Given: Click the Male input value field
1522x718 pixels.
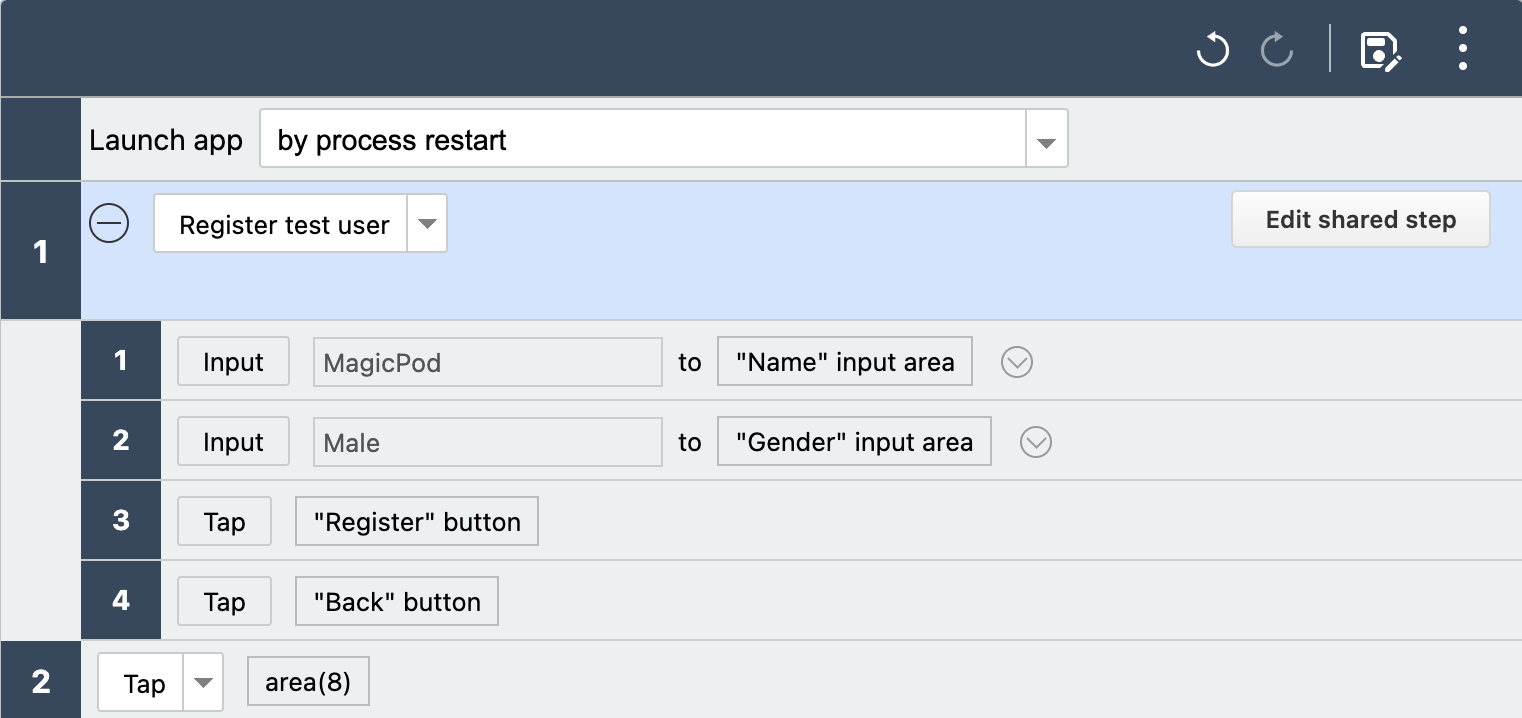Looking at the screenshot, I should click(x=488, y=442).
